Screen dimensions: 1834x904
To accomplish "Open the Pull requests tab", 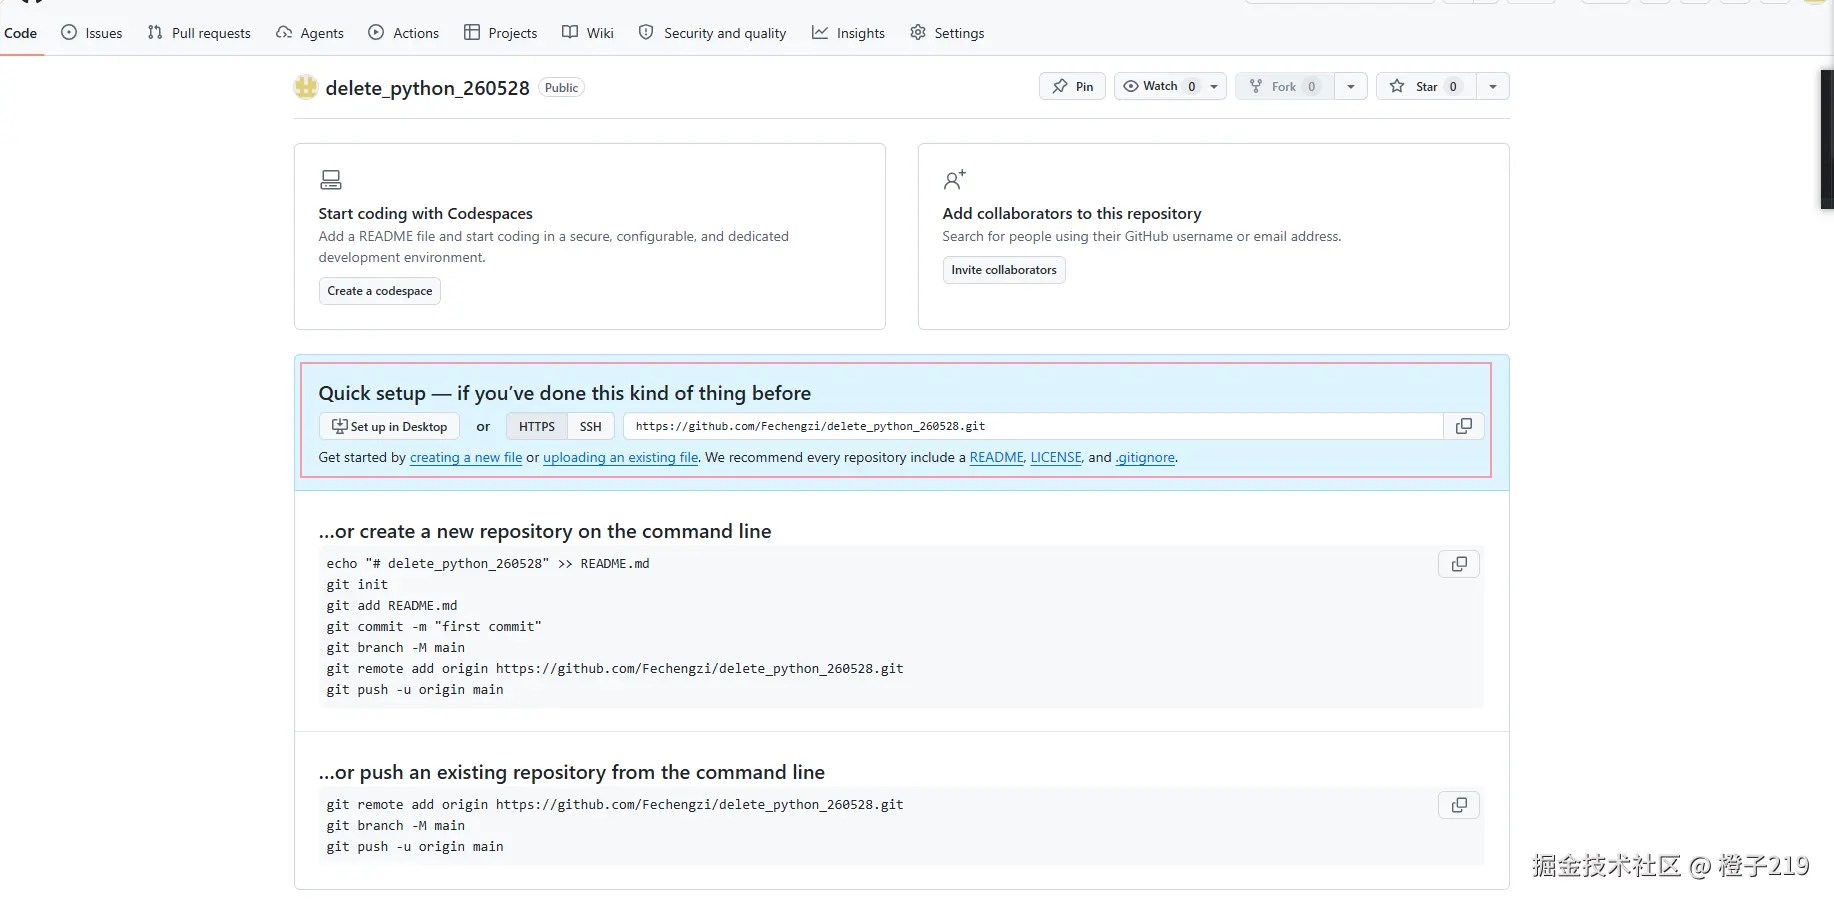I will pos(199,33).
